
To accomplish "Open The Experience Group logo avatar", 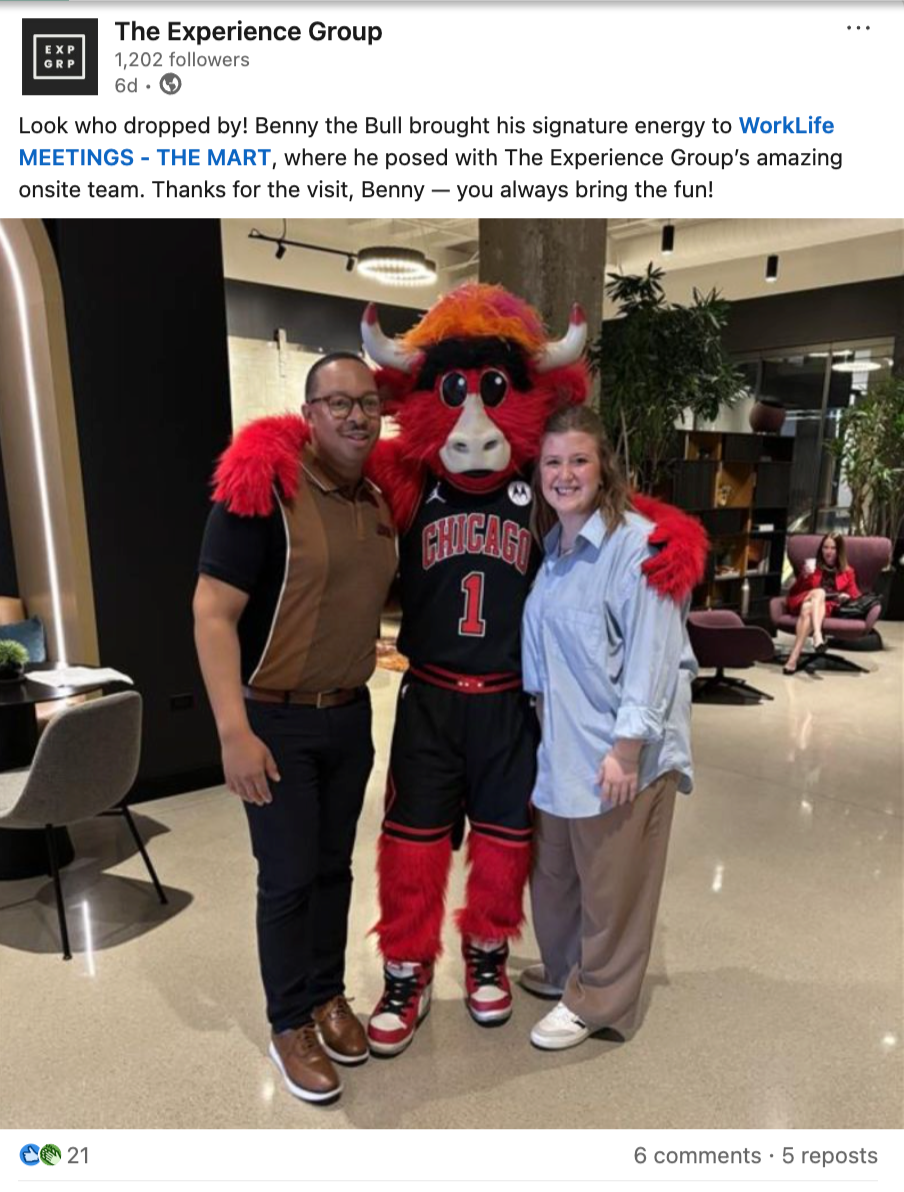I will tap(59, 57).
